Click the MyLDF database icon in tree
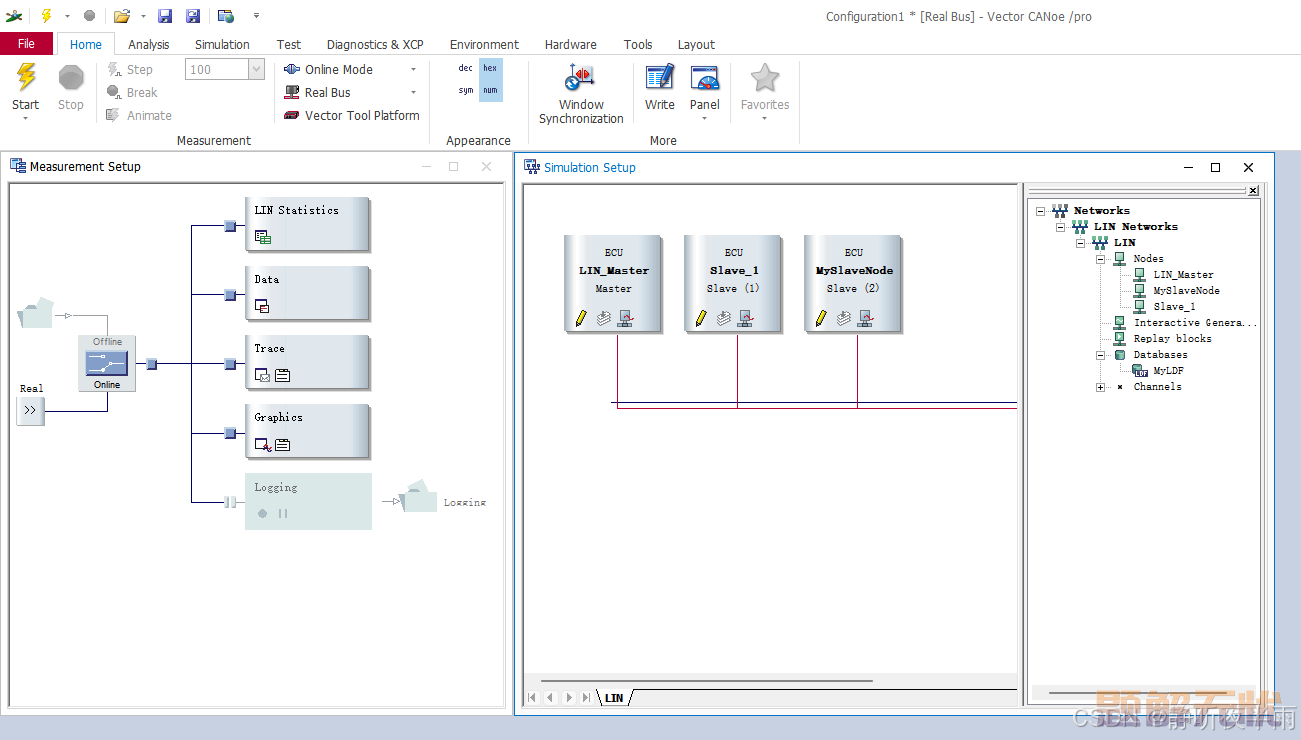The image size is (1301, 740). (1140, 370)
